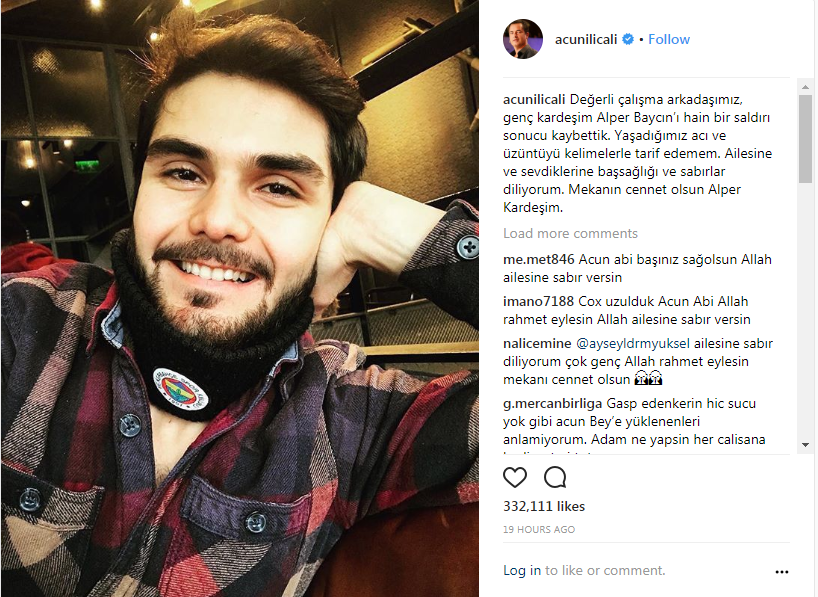Screen dimensions: 818x597
Task: Click the heart like icon
Action: click(x=514, y=477)
